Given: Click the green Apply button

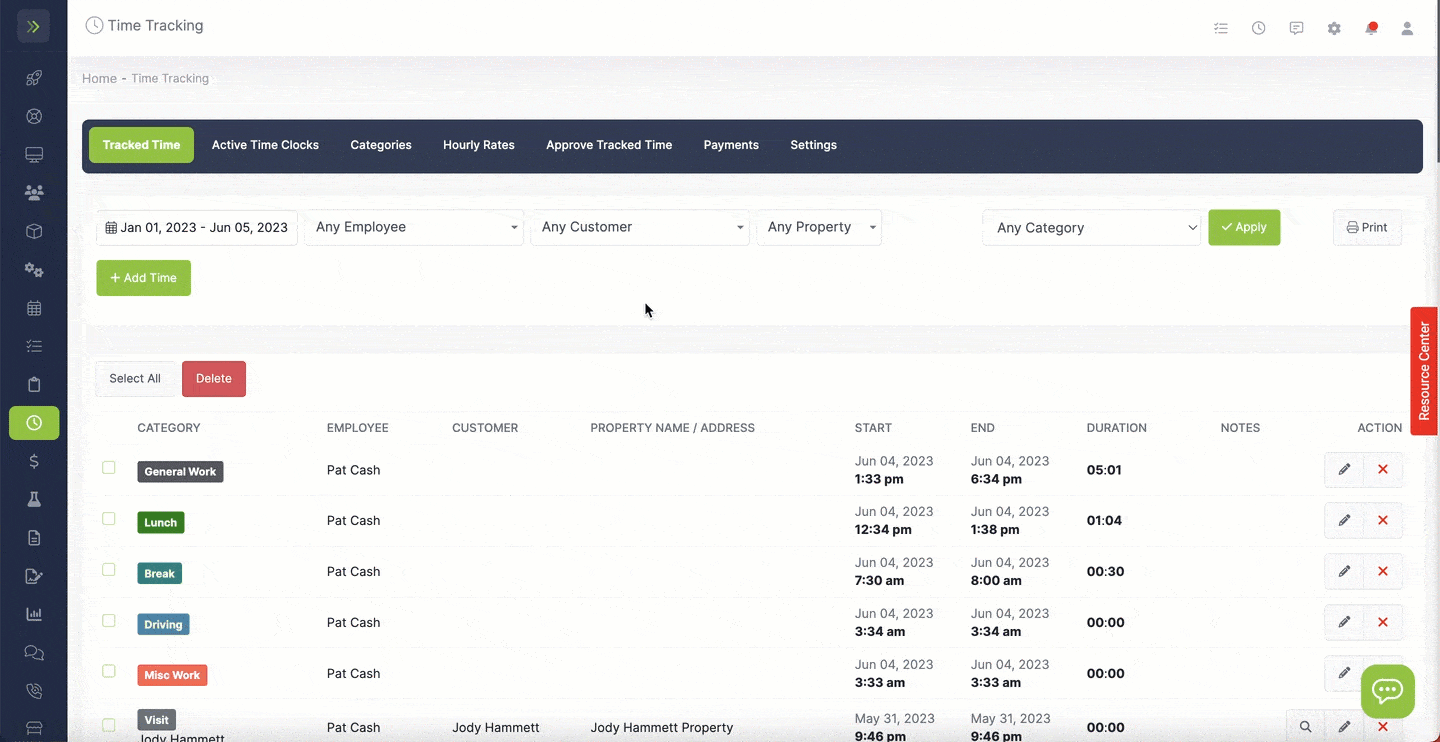Looking at the screenshot, I should (x=1244, y=227).
